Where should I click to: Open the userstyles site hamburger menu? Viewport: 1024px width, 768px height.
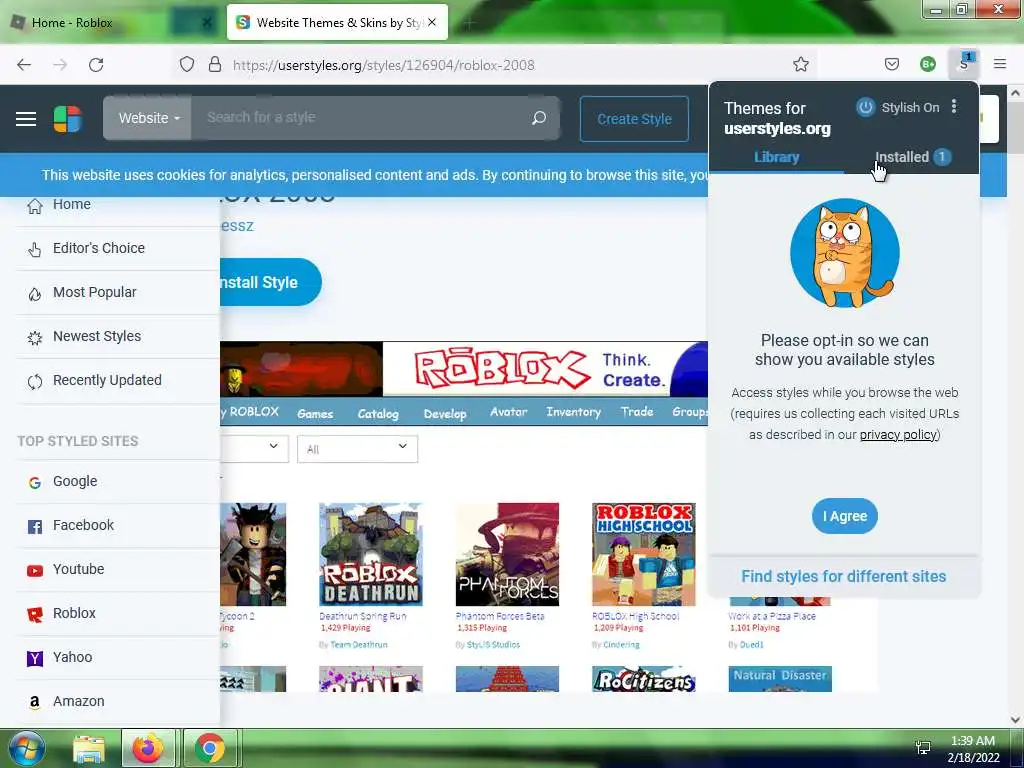pos(26,119)
